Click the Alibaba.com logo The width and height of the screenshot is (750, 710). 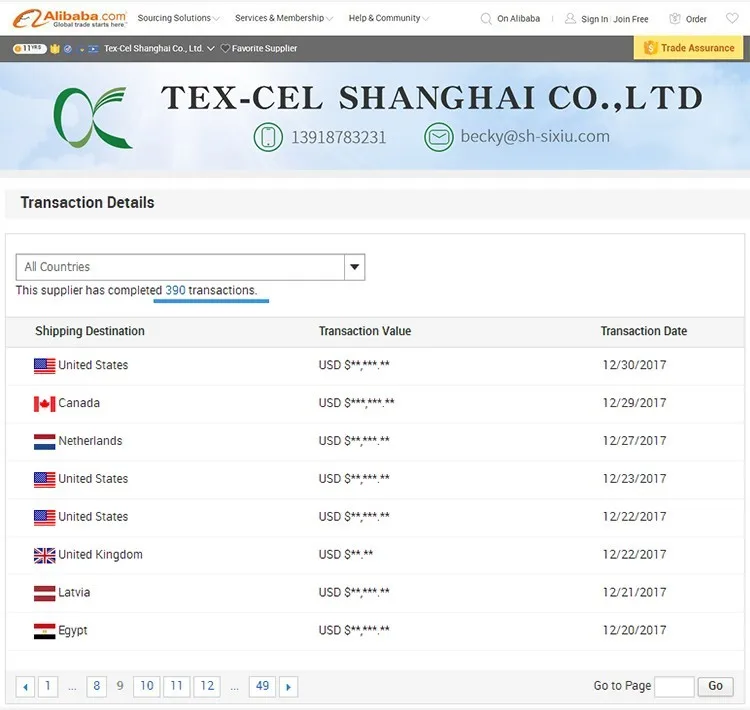[69, 18]
